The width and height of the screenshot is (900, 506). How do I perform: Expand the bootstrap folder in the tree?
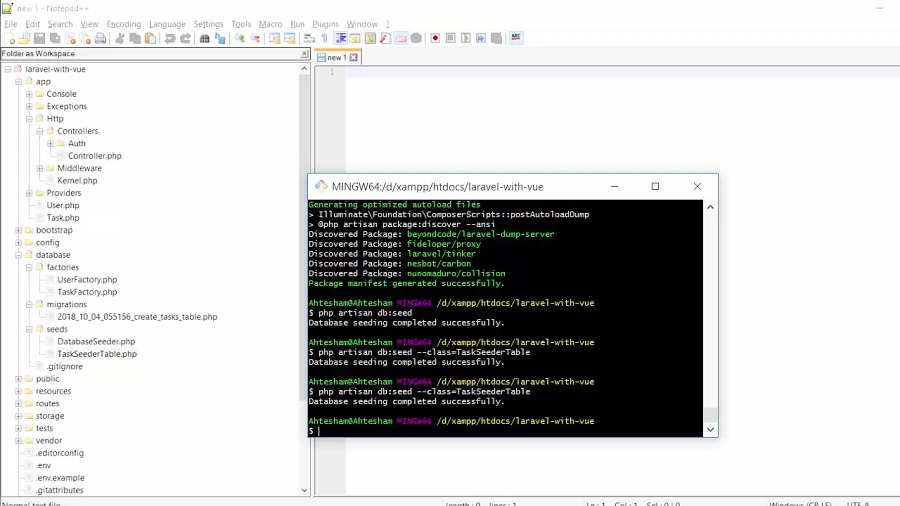(x=18, y=231)
